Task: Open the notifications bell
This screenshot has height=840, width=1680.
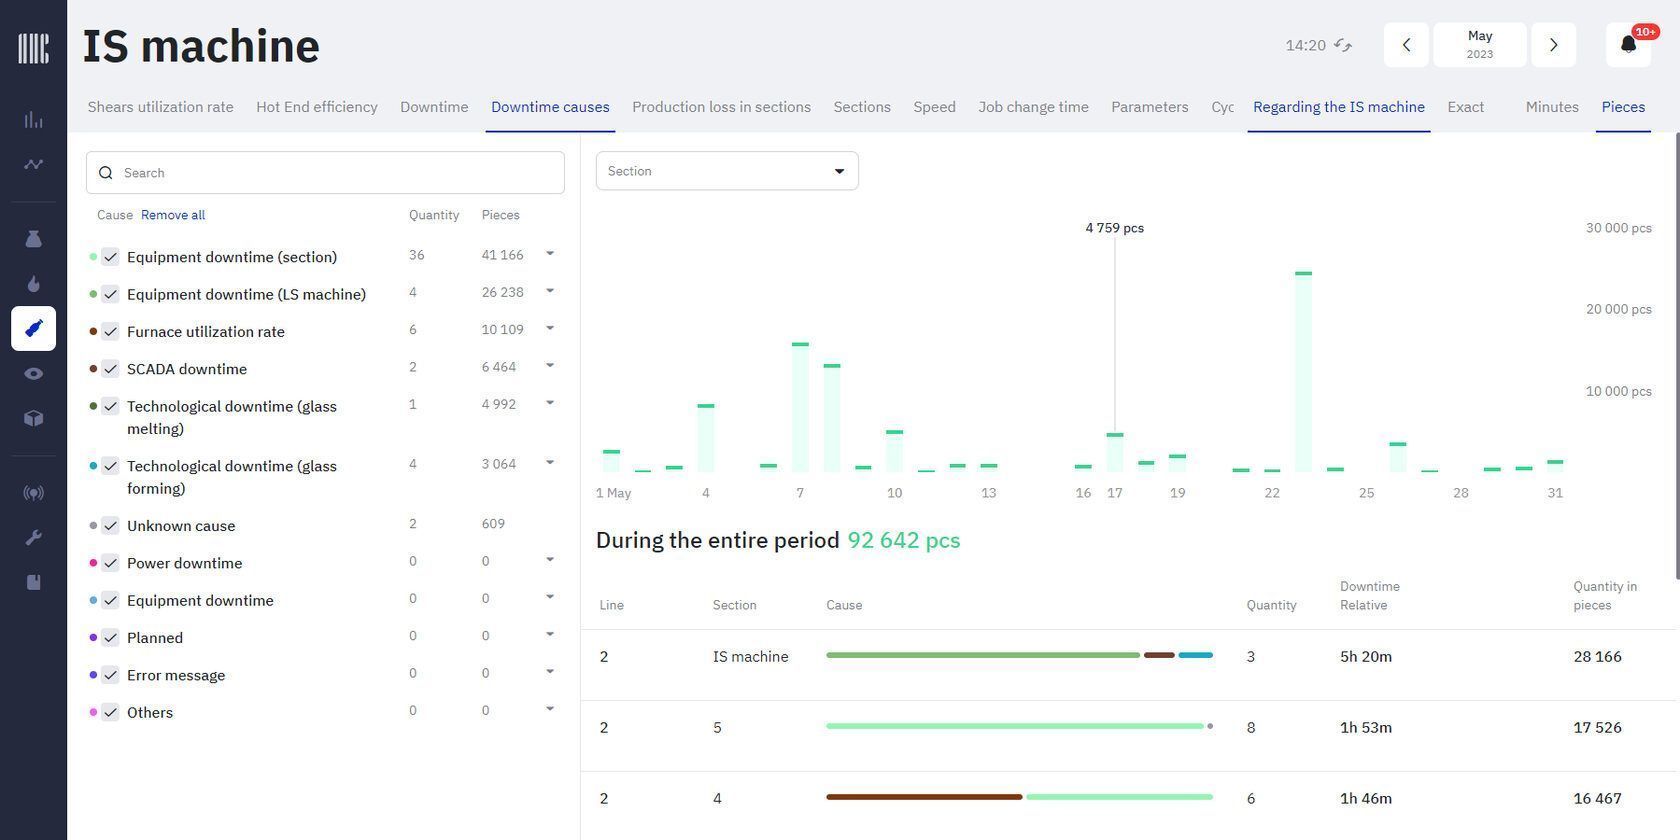Action: [1628, 45]
